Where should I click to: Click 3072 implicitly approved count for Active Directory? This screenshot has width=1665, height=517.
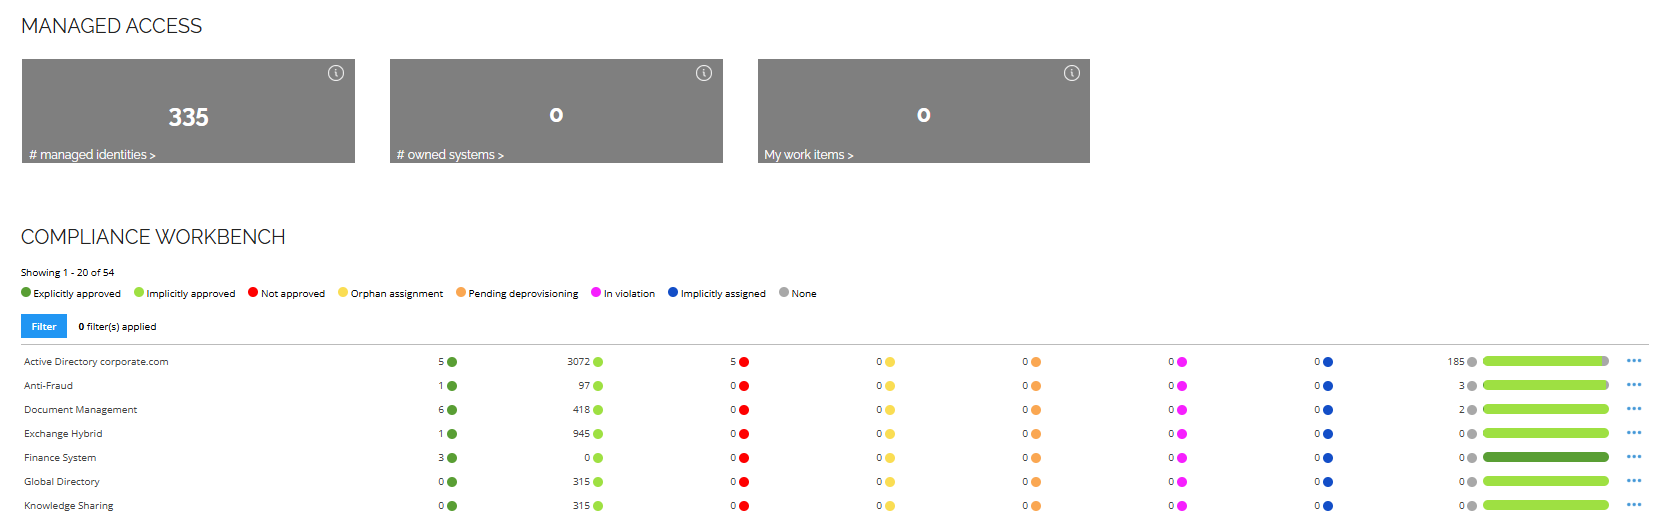[585, 362]
